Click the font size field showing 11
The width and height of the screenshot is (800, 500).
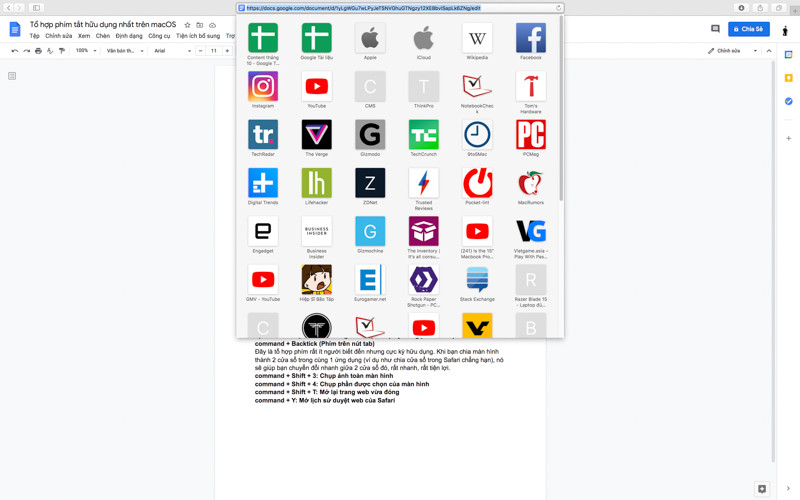(214, 51)
